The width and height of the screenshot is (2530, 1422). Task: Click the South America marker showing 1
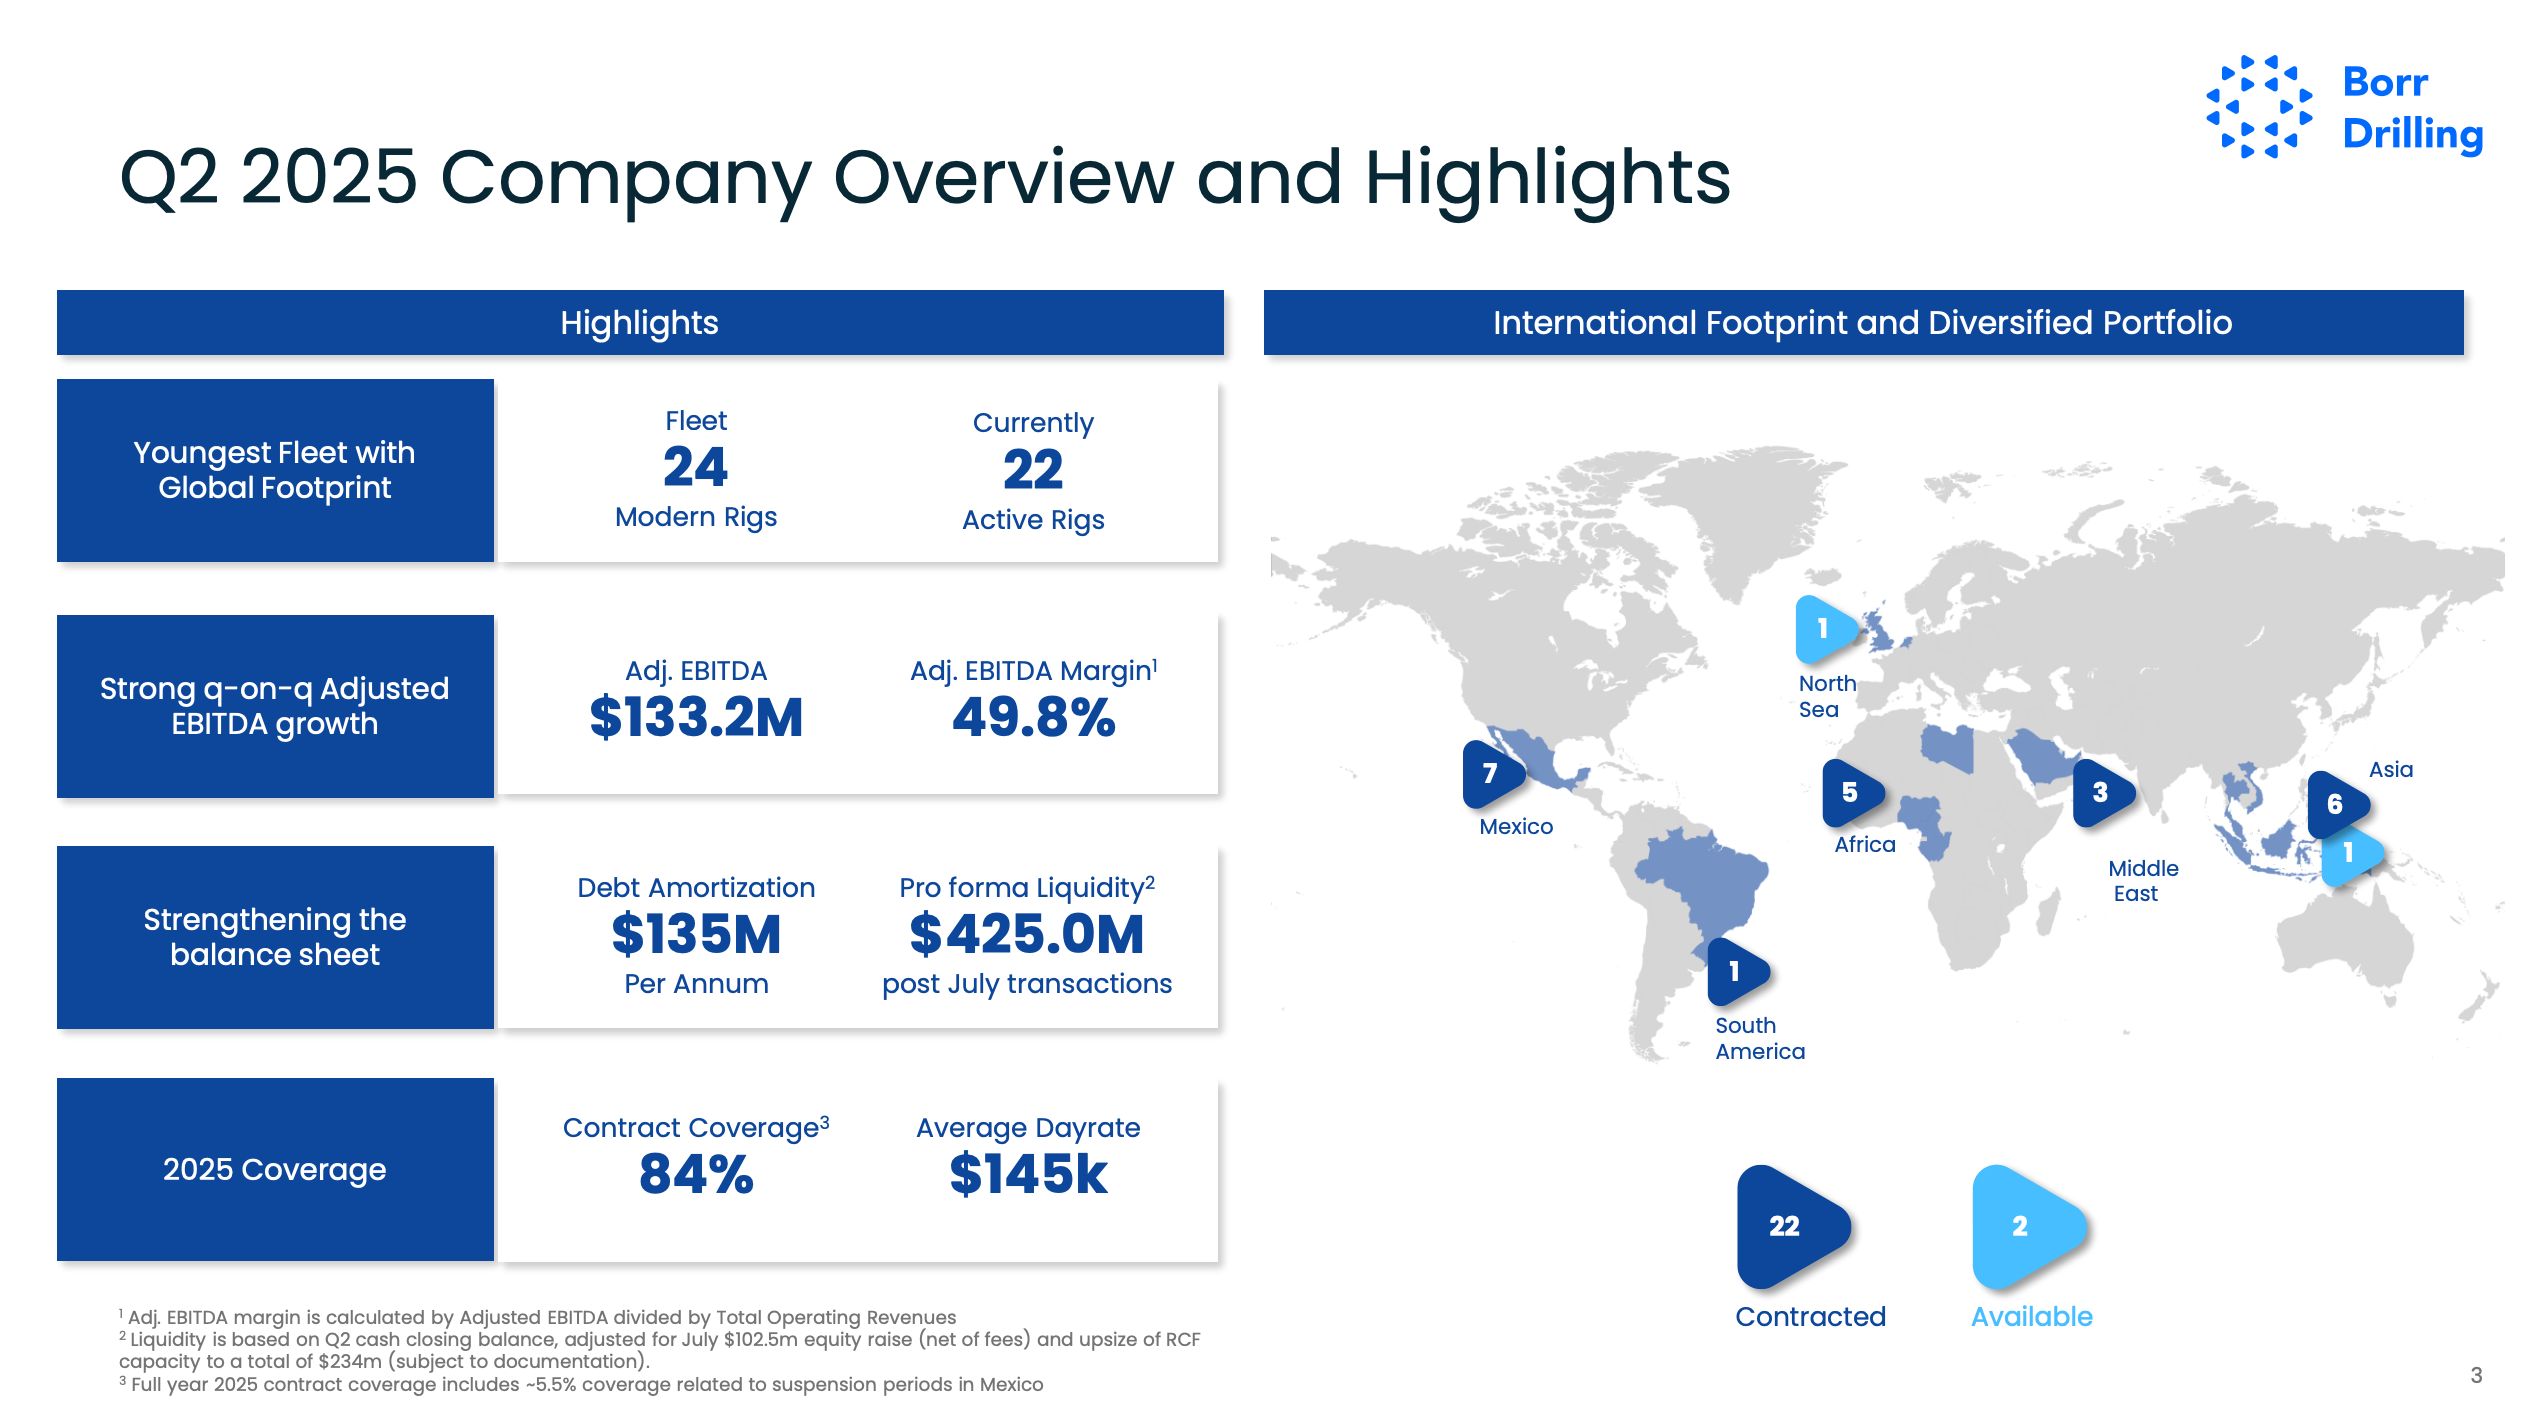(x=1736, y=971)
